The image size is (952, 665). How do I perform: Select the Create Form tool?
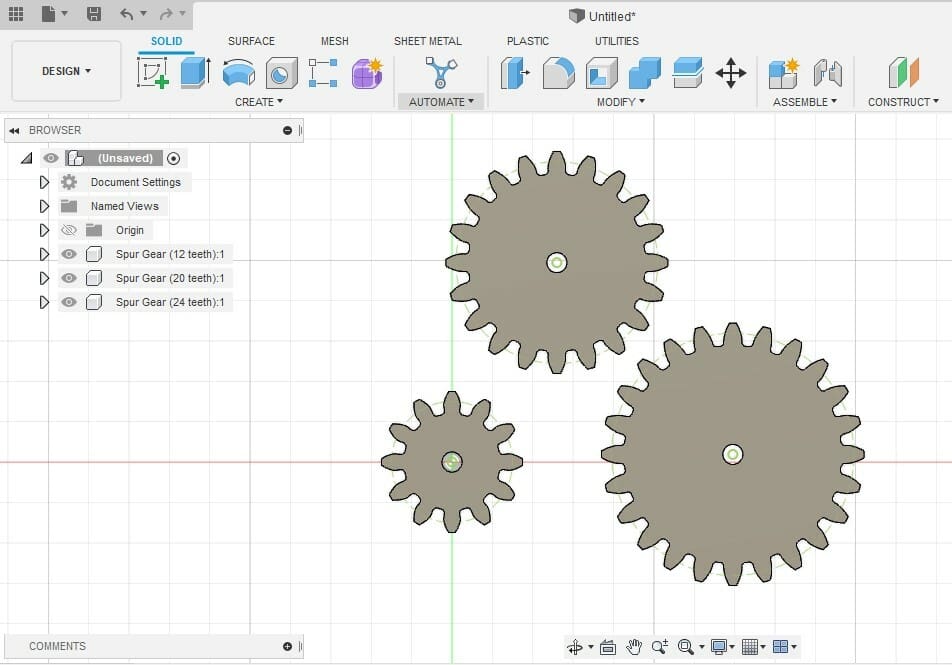point(367,73)
